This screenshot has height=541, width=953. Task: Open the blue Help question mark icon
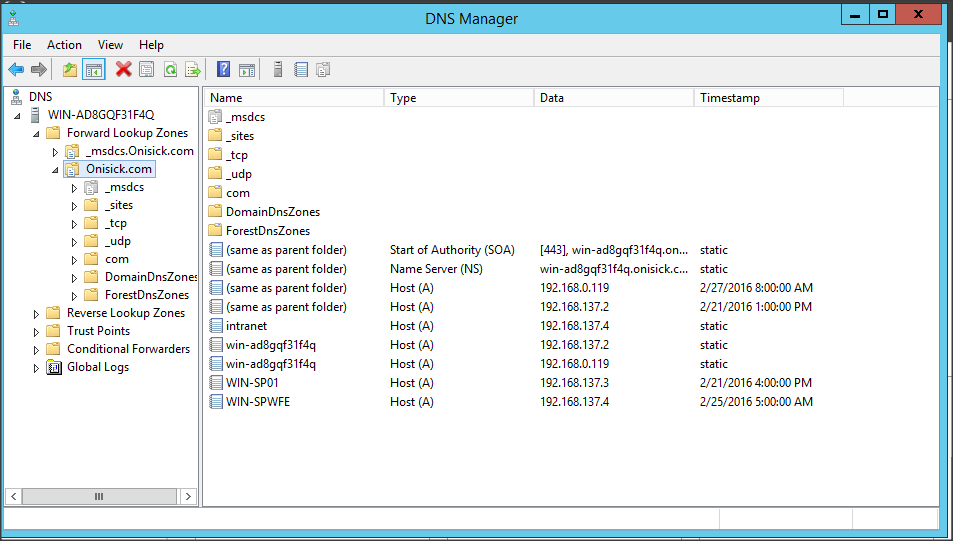coord(224,70)
